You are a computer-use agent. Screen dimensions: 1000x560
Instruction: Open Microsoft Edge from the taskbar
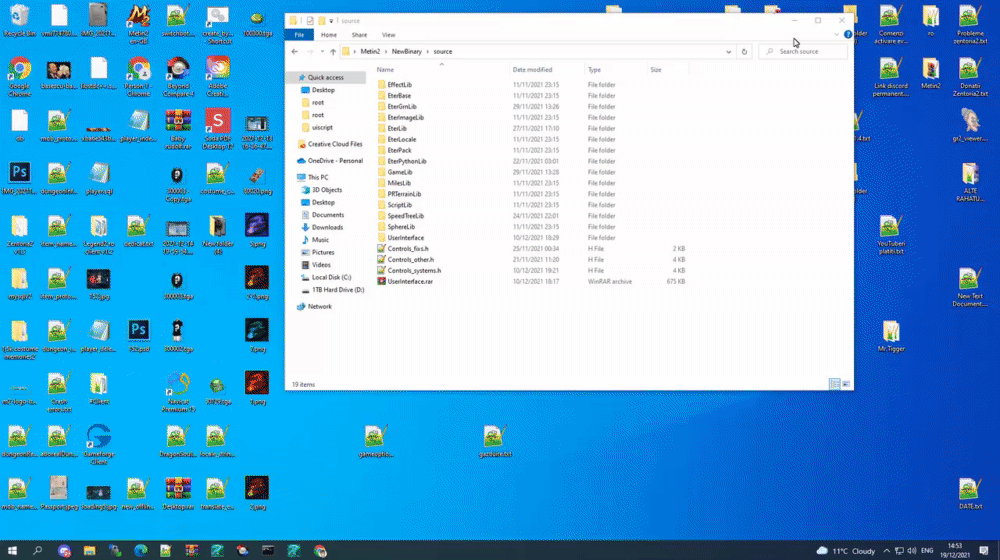[x=140, y=550]
